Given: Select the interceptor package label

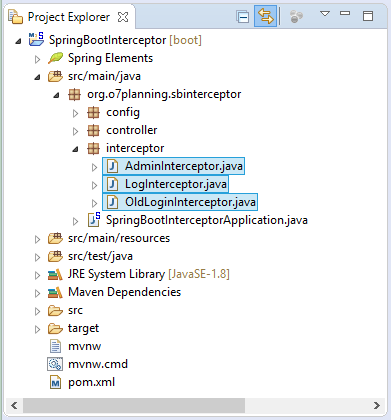Looking at the screenshot, I should 135,148.
